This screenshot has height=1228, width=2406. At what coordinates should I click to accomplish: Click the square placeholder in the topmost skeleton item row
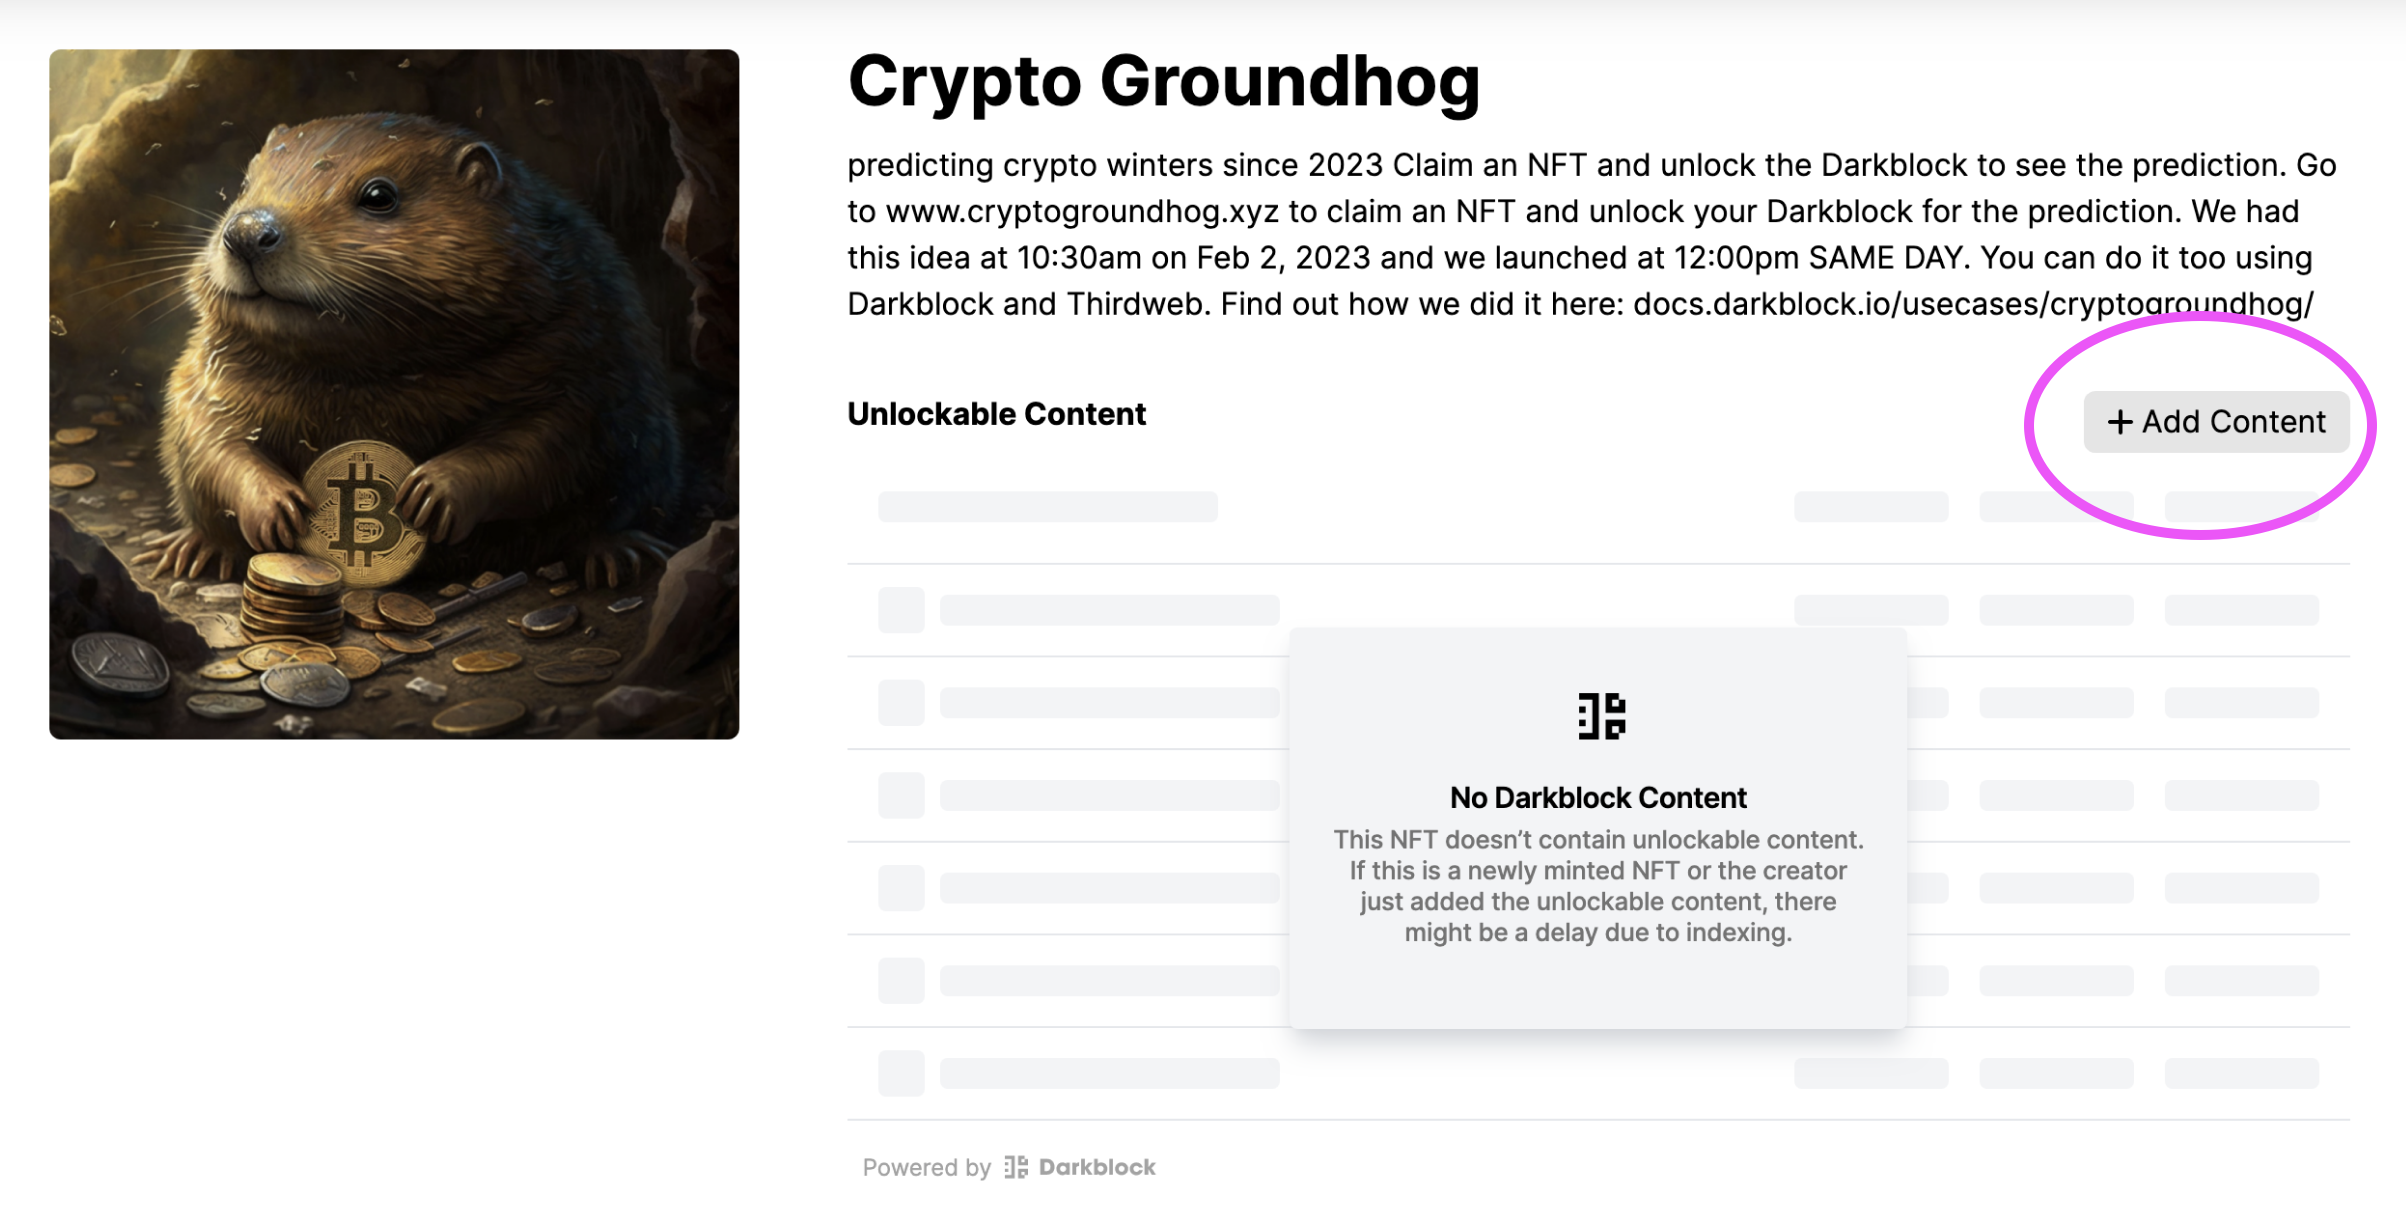click(901, 610)
